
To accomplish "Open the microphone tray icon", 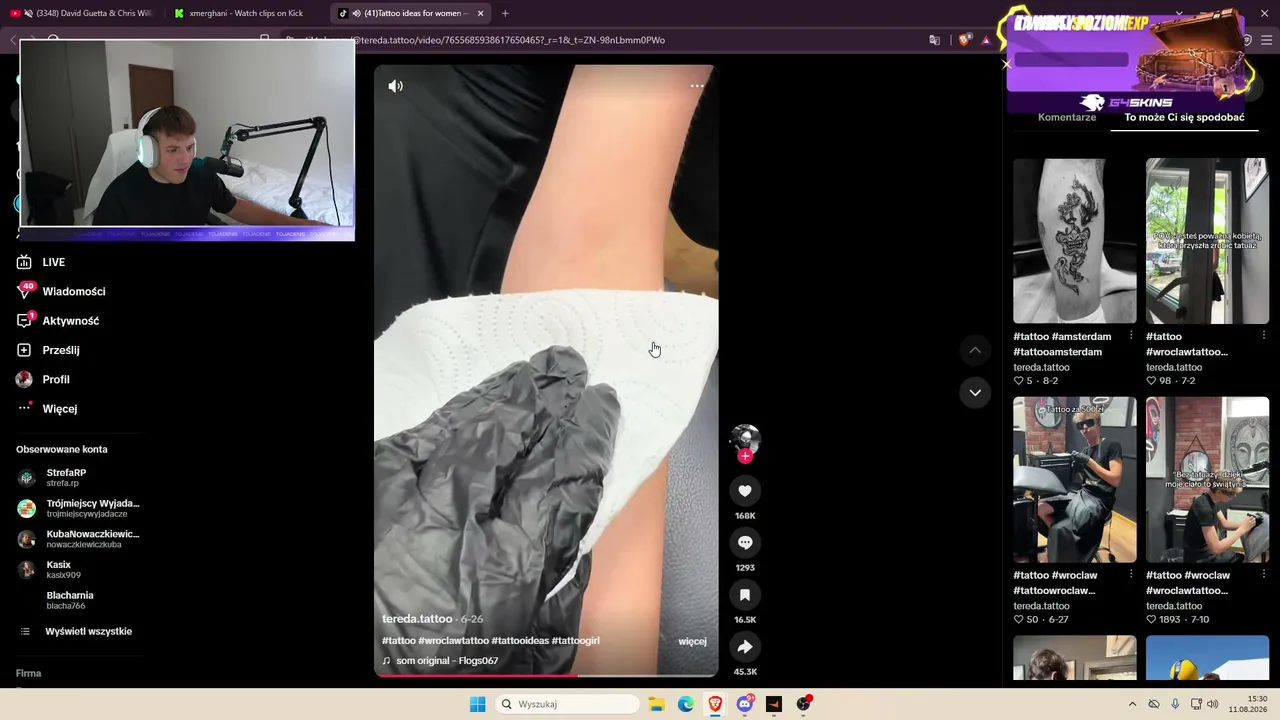I will coord(1175,704).
